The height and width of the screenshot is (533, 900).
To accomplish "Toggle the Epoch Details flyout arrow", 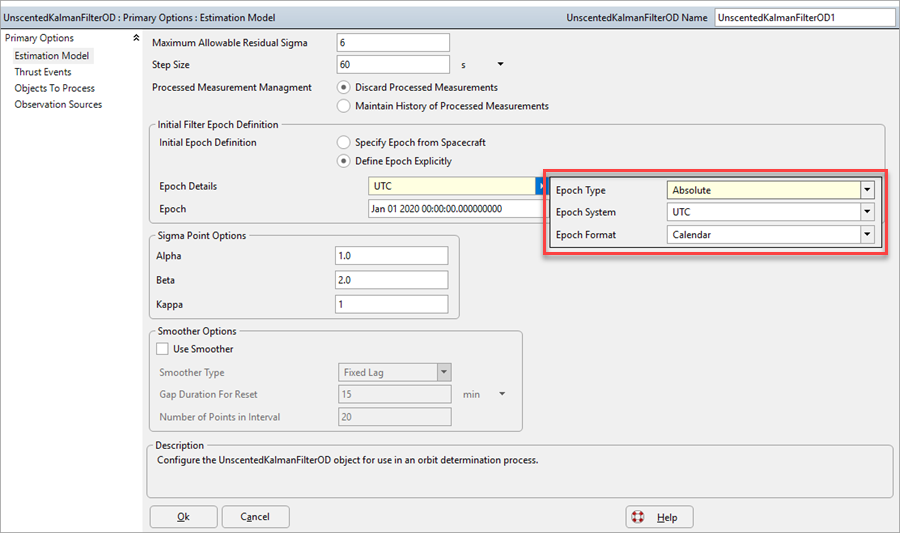I will pos(541,186).
